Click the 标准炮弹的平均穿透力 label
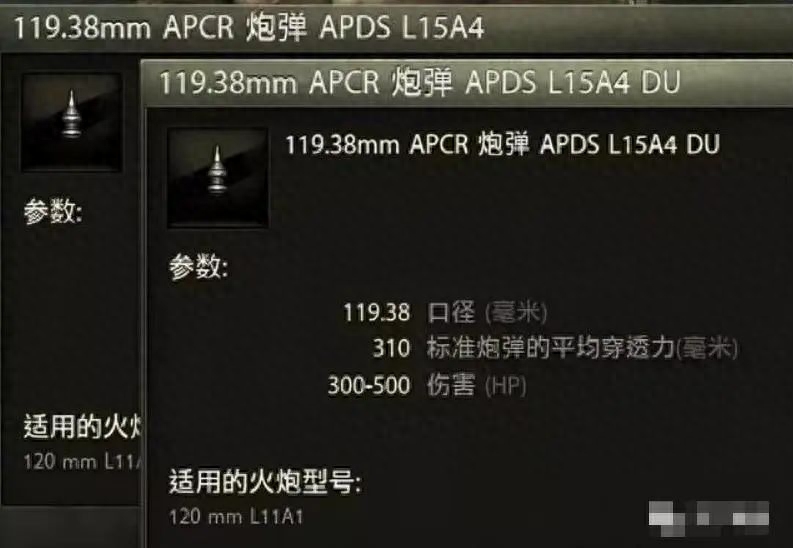 [551, 348]
